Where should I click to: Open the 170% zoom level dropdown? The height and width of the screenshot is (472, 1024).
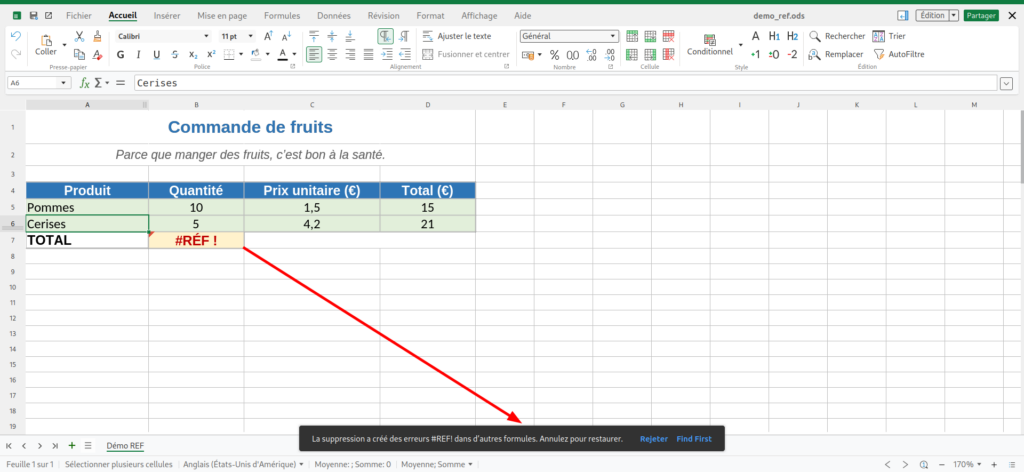(967, 464)
